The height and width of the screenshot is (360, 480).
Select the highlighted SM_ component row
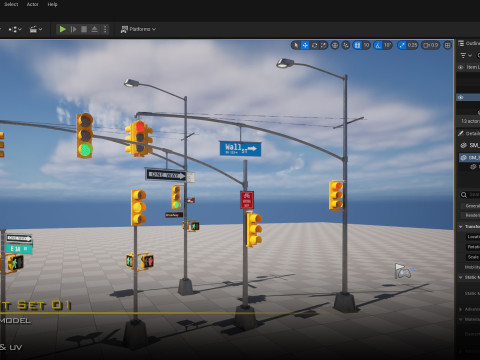[x=469, y=158]
